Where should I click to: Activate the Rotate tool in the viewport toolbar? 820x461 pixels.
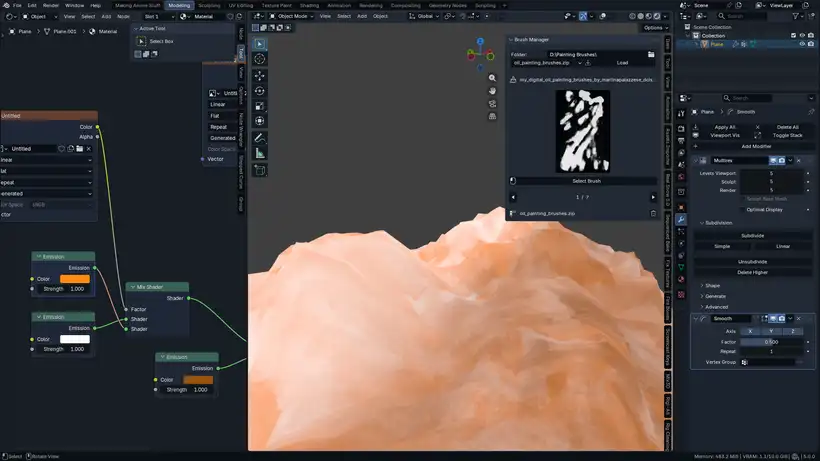[x=260, y=90]
